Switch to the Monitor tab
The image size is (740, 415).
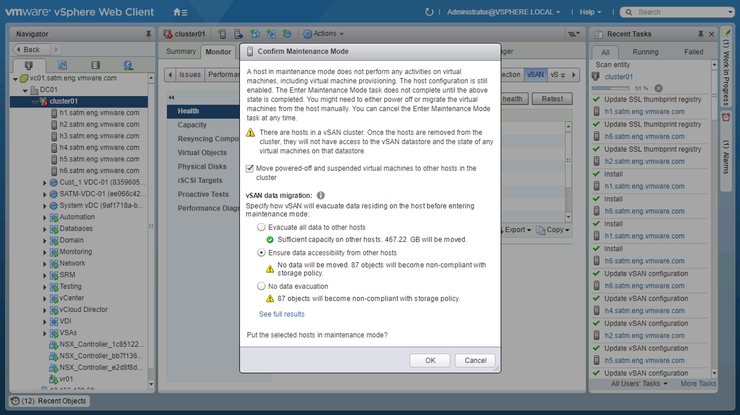pyautogui.click(x=218, y=52)
